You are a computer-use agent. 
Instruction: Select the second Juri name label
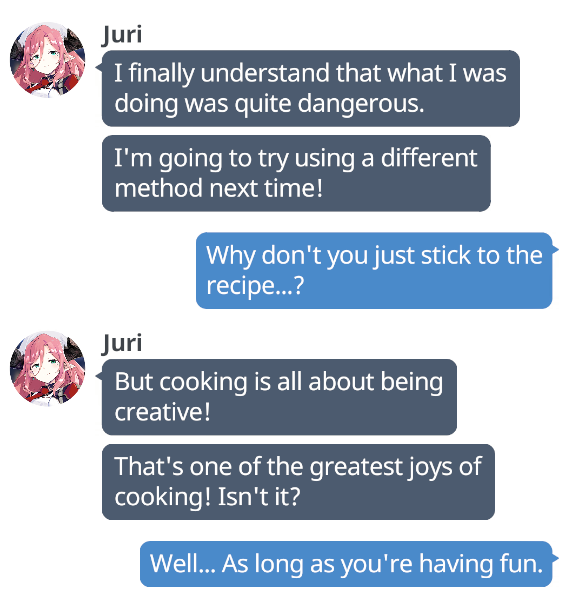(x=122, y=344)
